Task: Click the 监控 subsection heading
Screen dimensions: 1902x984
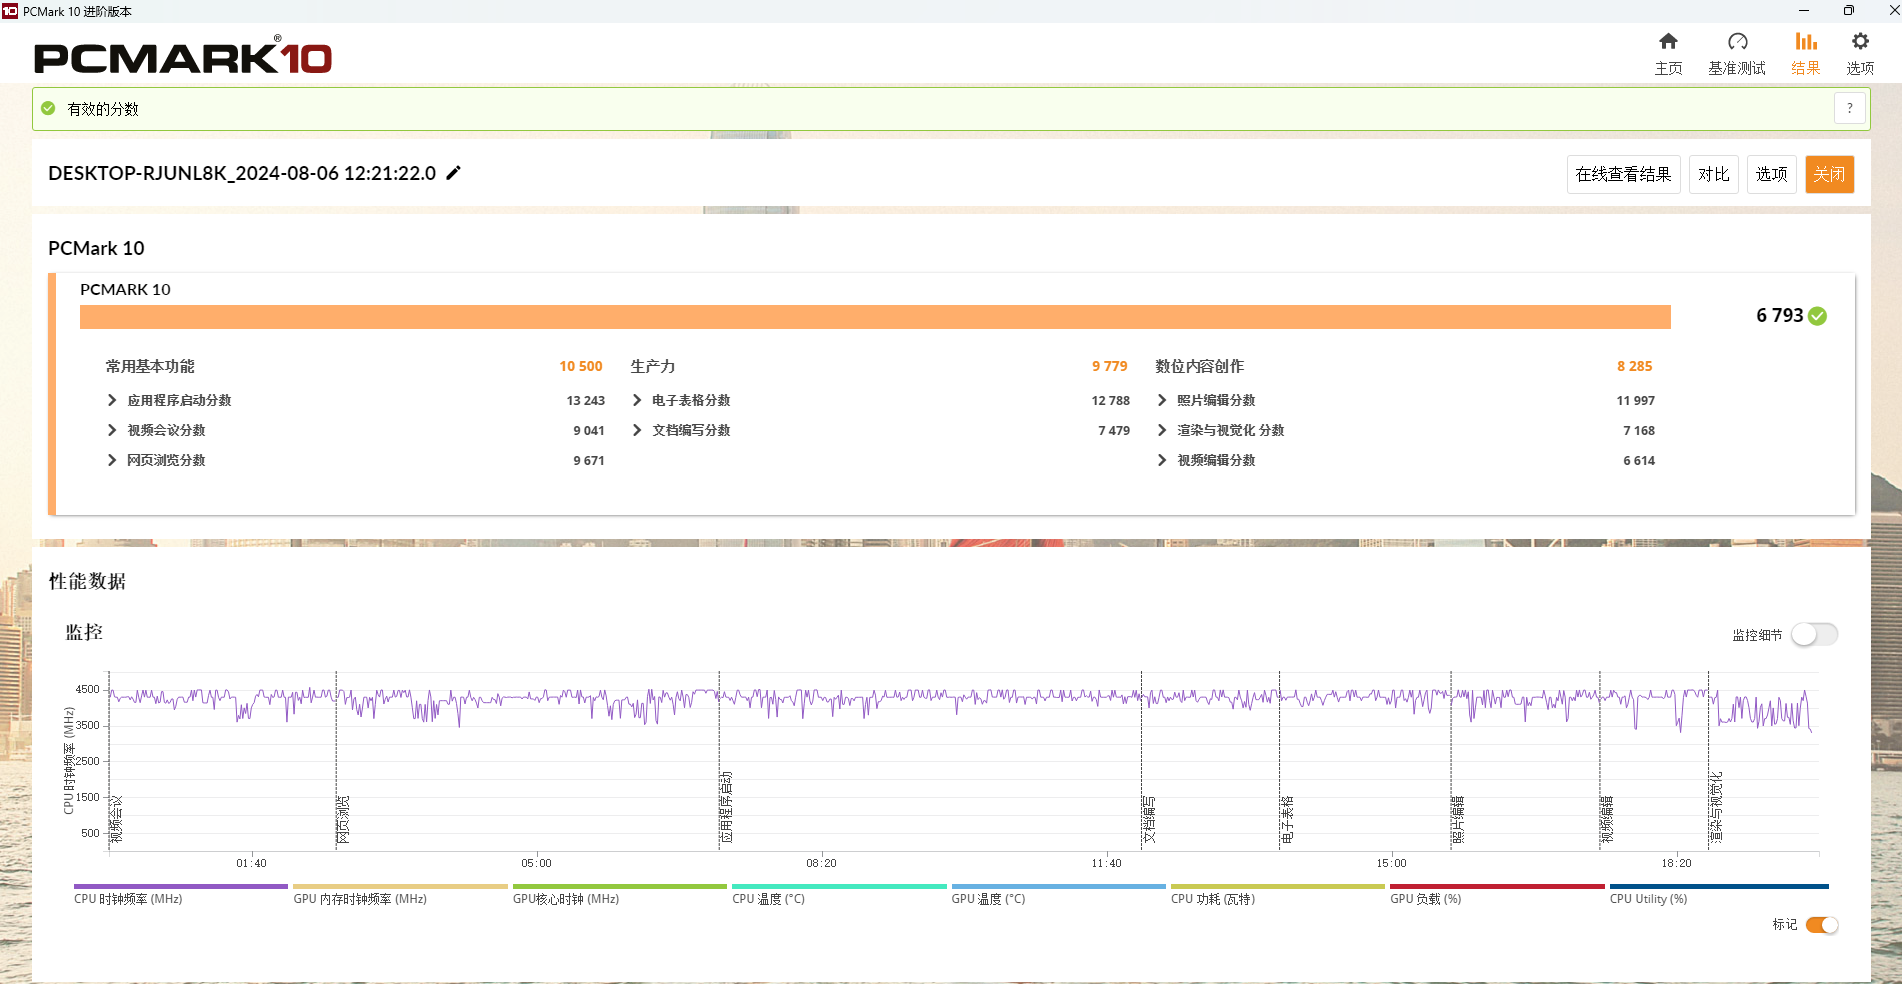Action: [84, 632]
